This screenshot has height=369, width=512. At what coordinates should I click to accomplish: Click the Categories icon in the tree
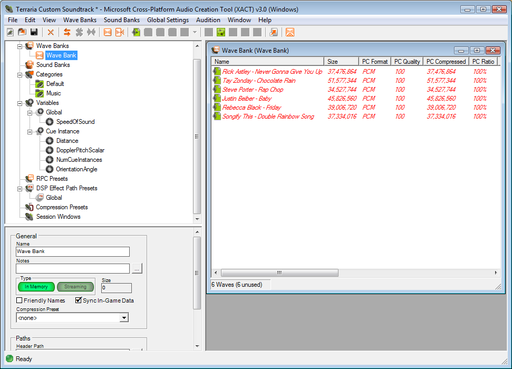30,74
